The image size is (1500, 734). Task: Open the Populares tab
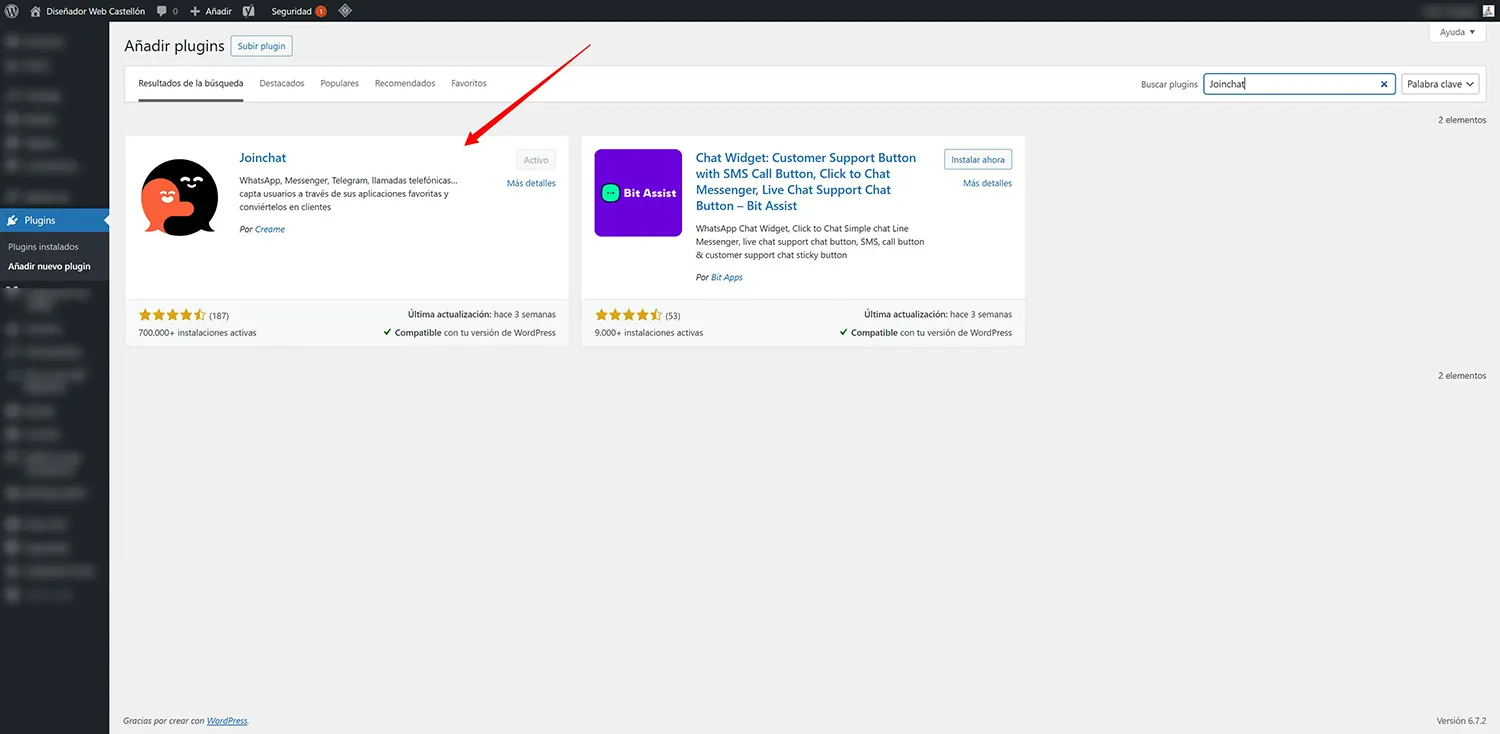[340, 84]
